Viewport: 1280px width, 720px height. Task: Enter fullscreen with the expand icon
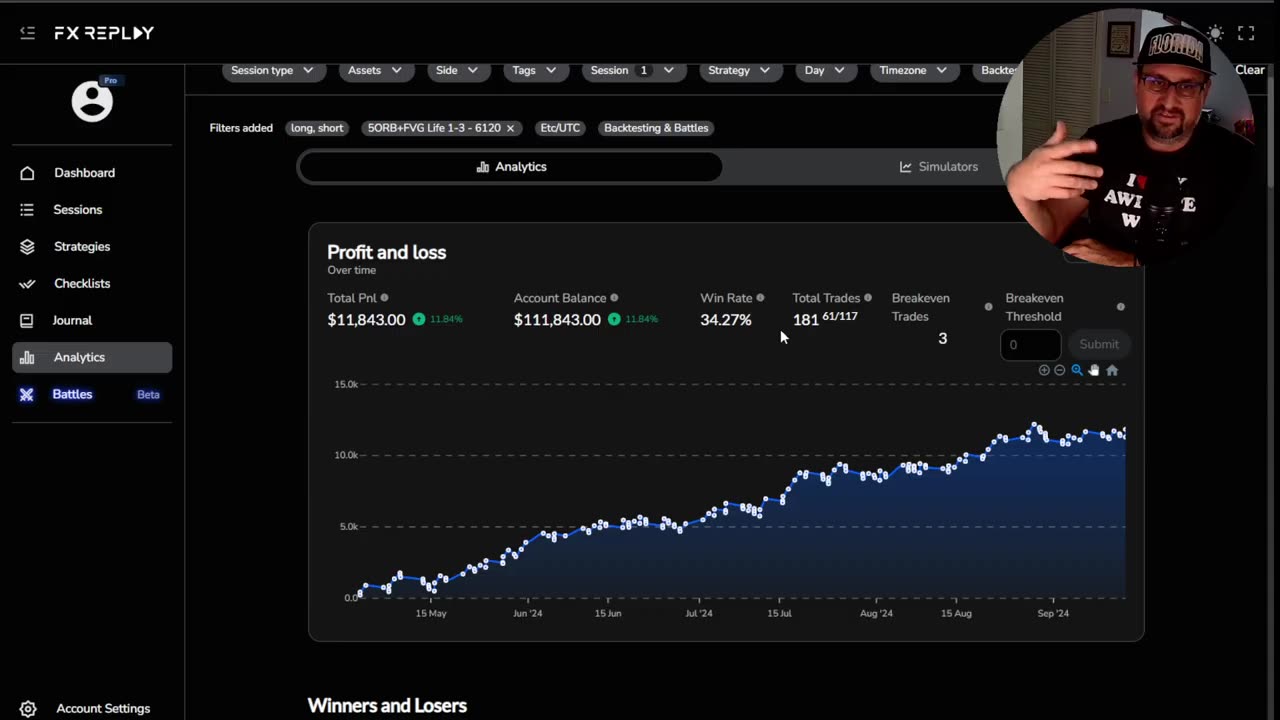click(1246, 33)
